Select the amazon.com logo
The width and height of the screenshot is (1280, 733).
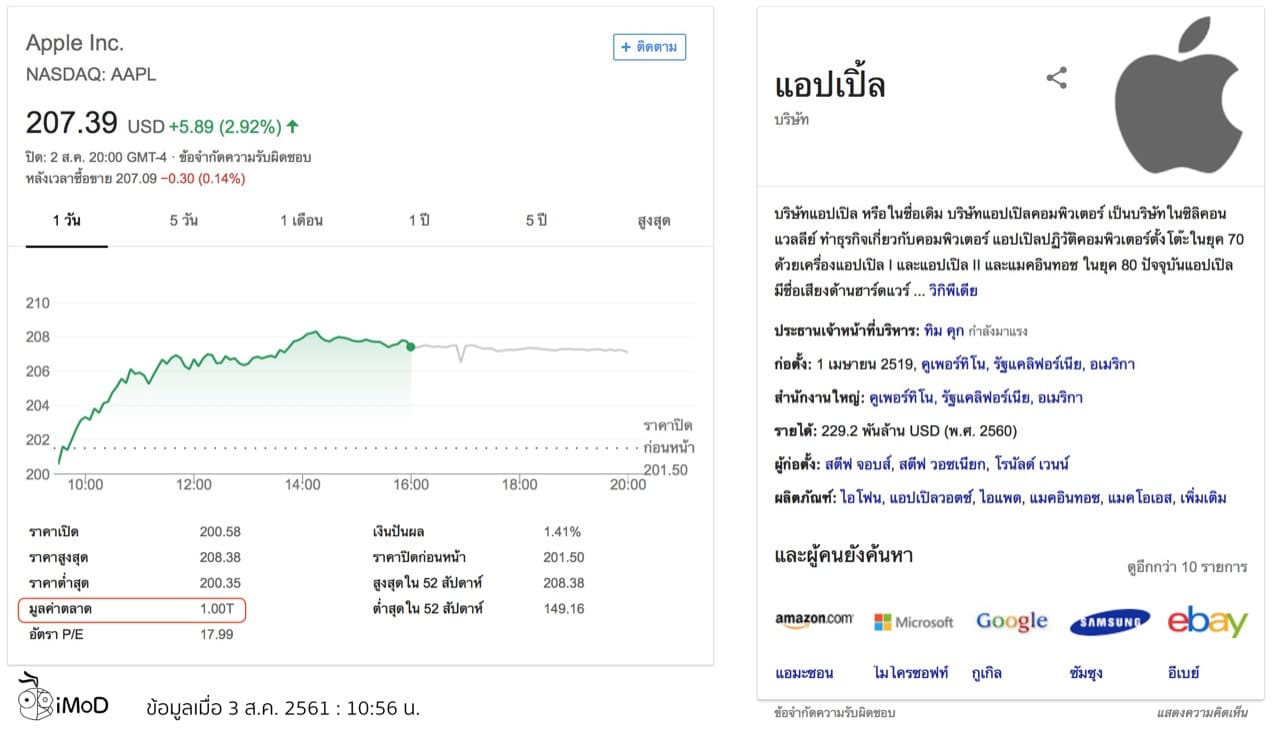(814, 621)
